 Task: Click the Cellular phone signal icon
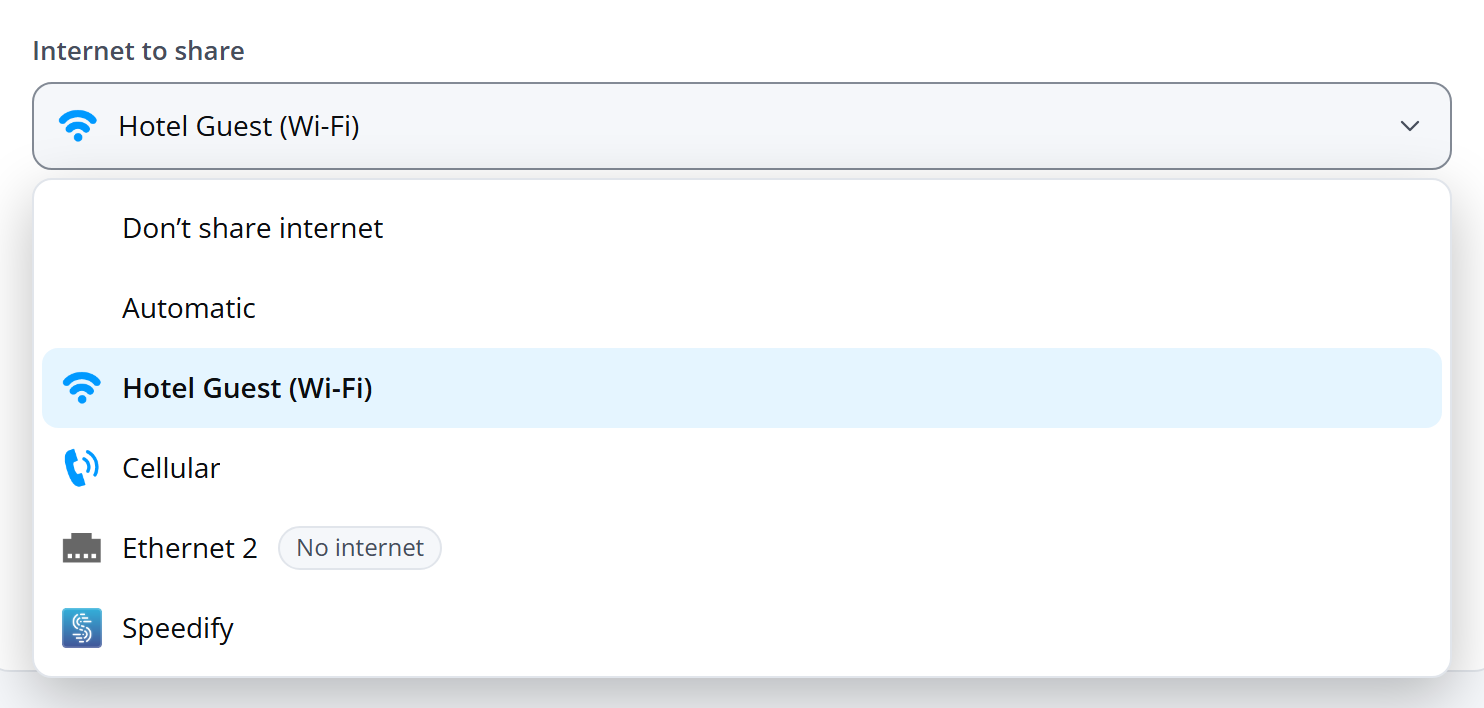click(x=82, y=468)
